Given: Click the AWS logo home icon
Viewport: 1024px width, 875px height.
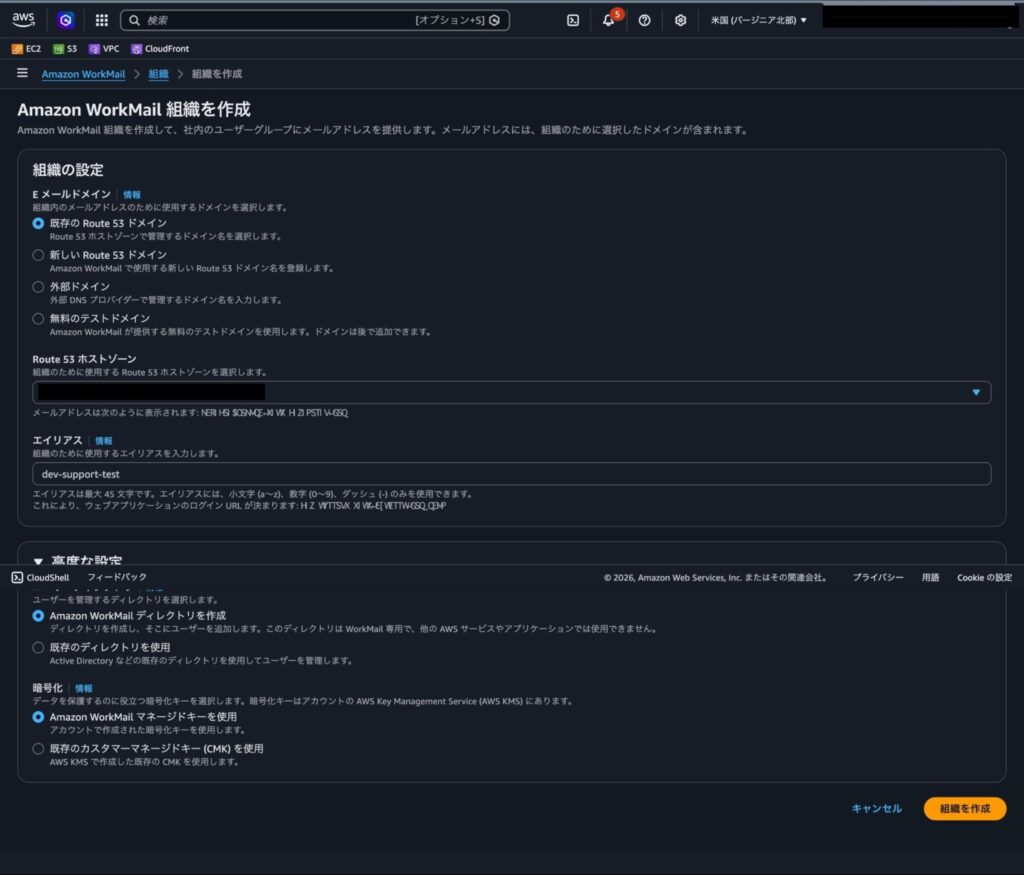Looking at the screenshot, I should [23, 19].
